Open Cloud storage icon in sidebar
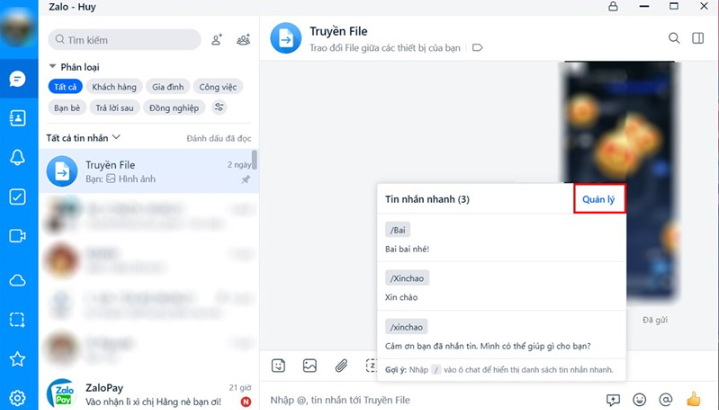719x410 pixels. [17, 280]
